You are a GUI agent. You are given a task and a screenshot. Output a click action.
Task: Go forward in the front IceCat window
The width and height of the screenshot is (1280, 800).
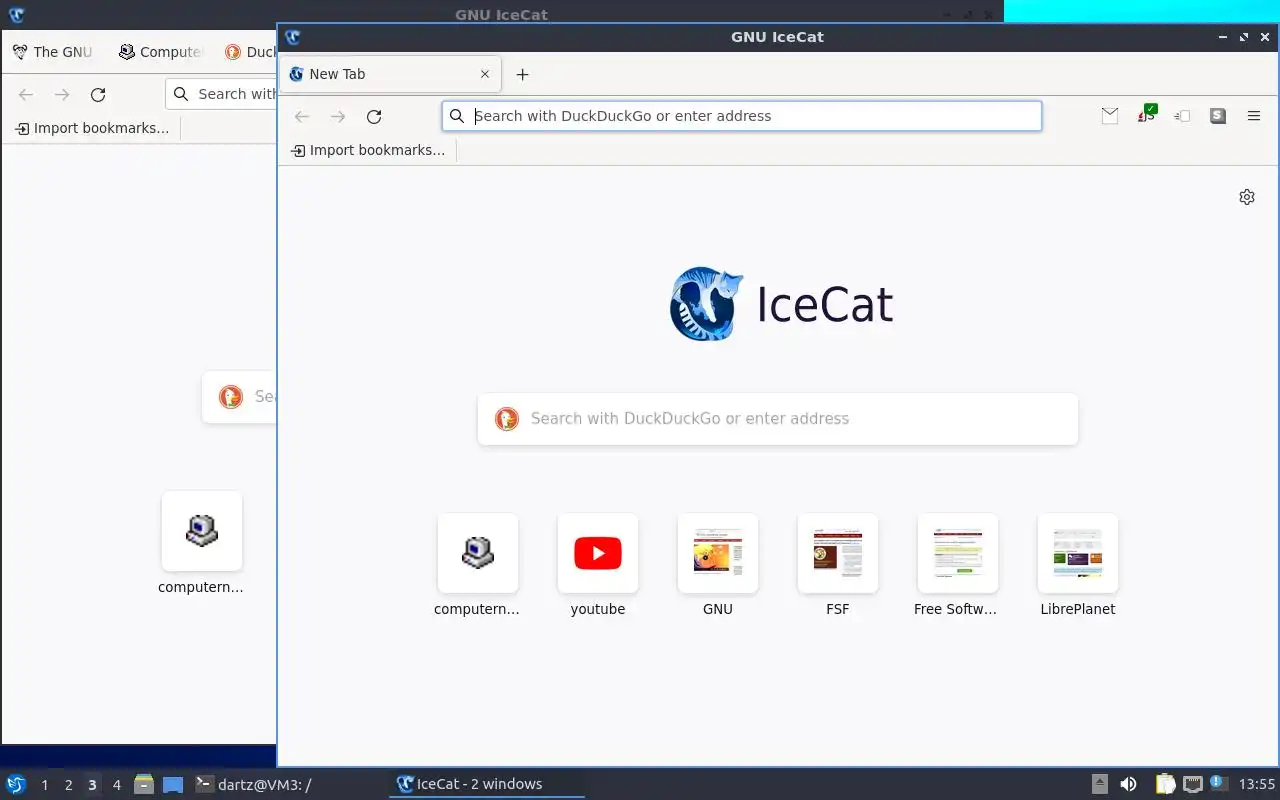pyautogui.click(x=338, y=117)
